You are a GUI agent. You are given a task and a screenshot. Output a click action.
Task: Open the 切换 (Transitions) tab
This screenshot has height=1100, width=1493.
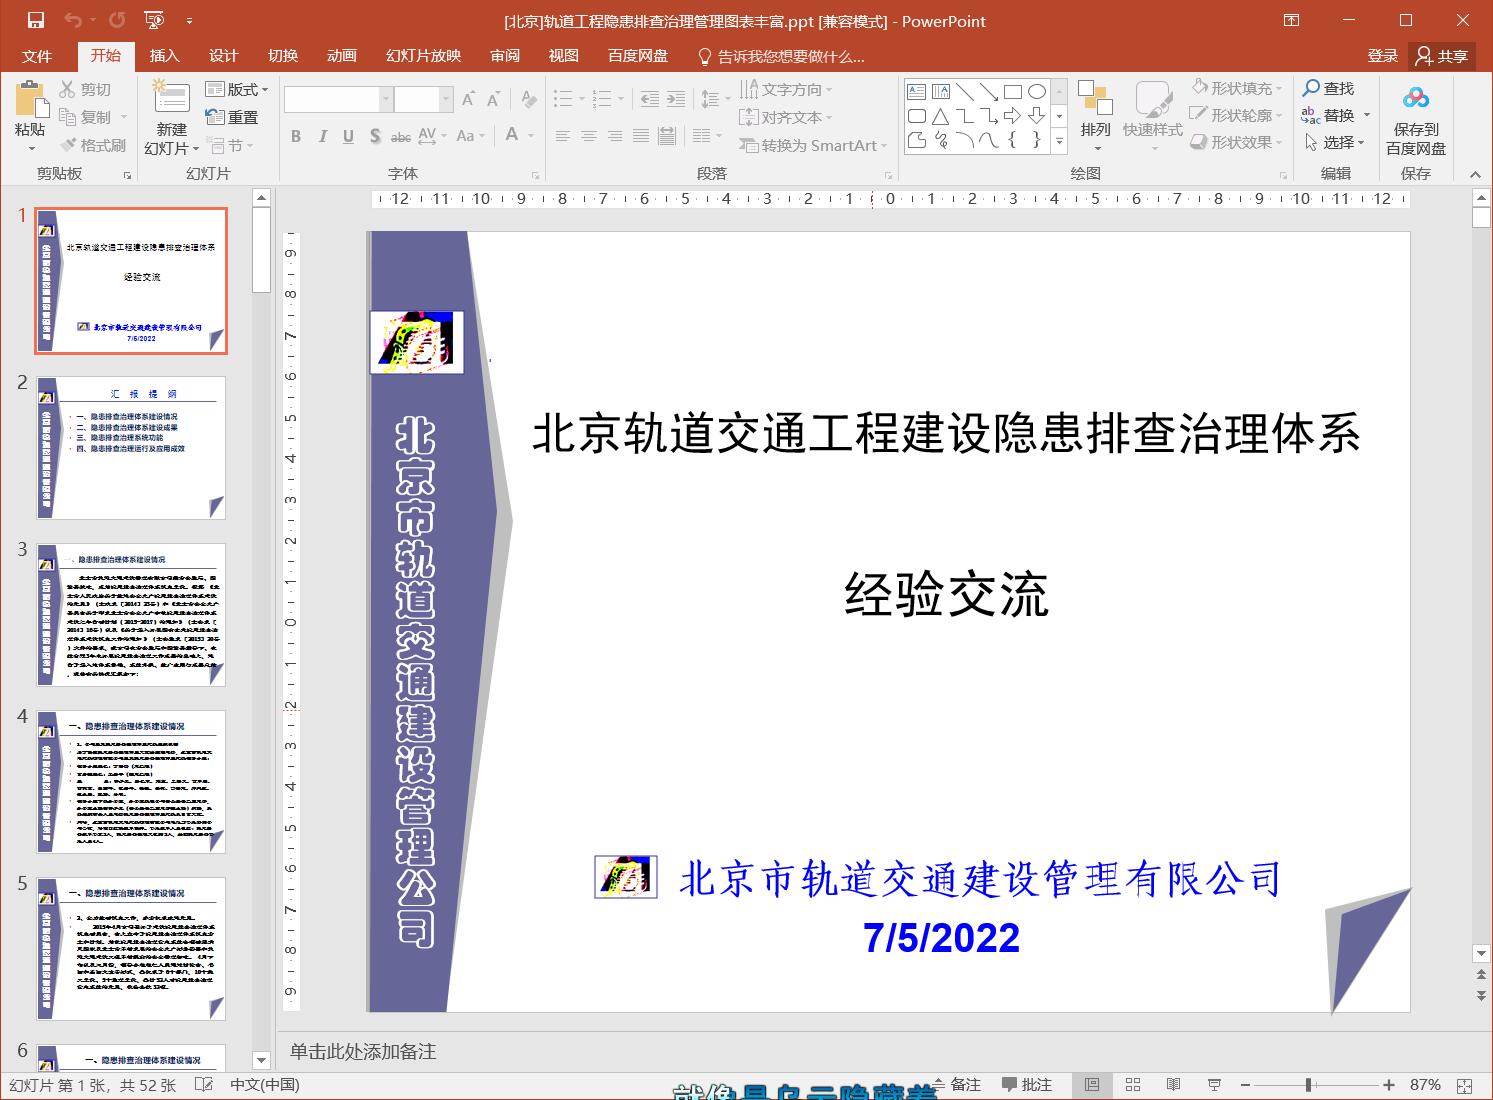click(283, 56)
